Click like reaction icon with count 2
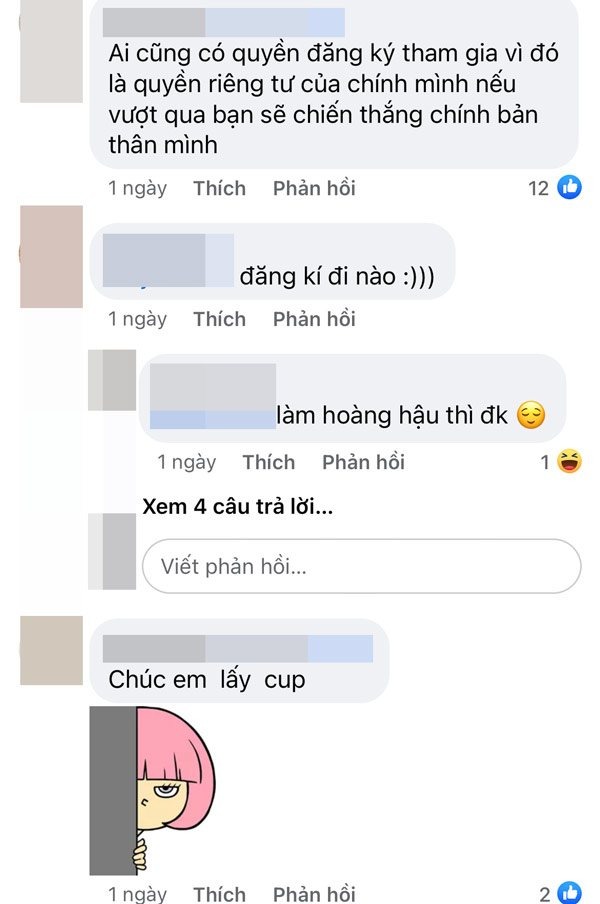The width and height of the screenshot is (600, 904). (569, 893)
